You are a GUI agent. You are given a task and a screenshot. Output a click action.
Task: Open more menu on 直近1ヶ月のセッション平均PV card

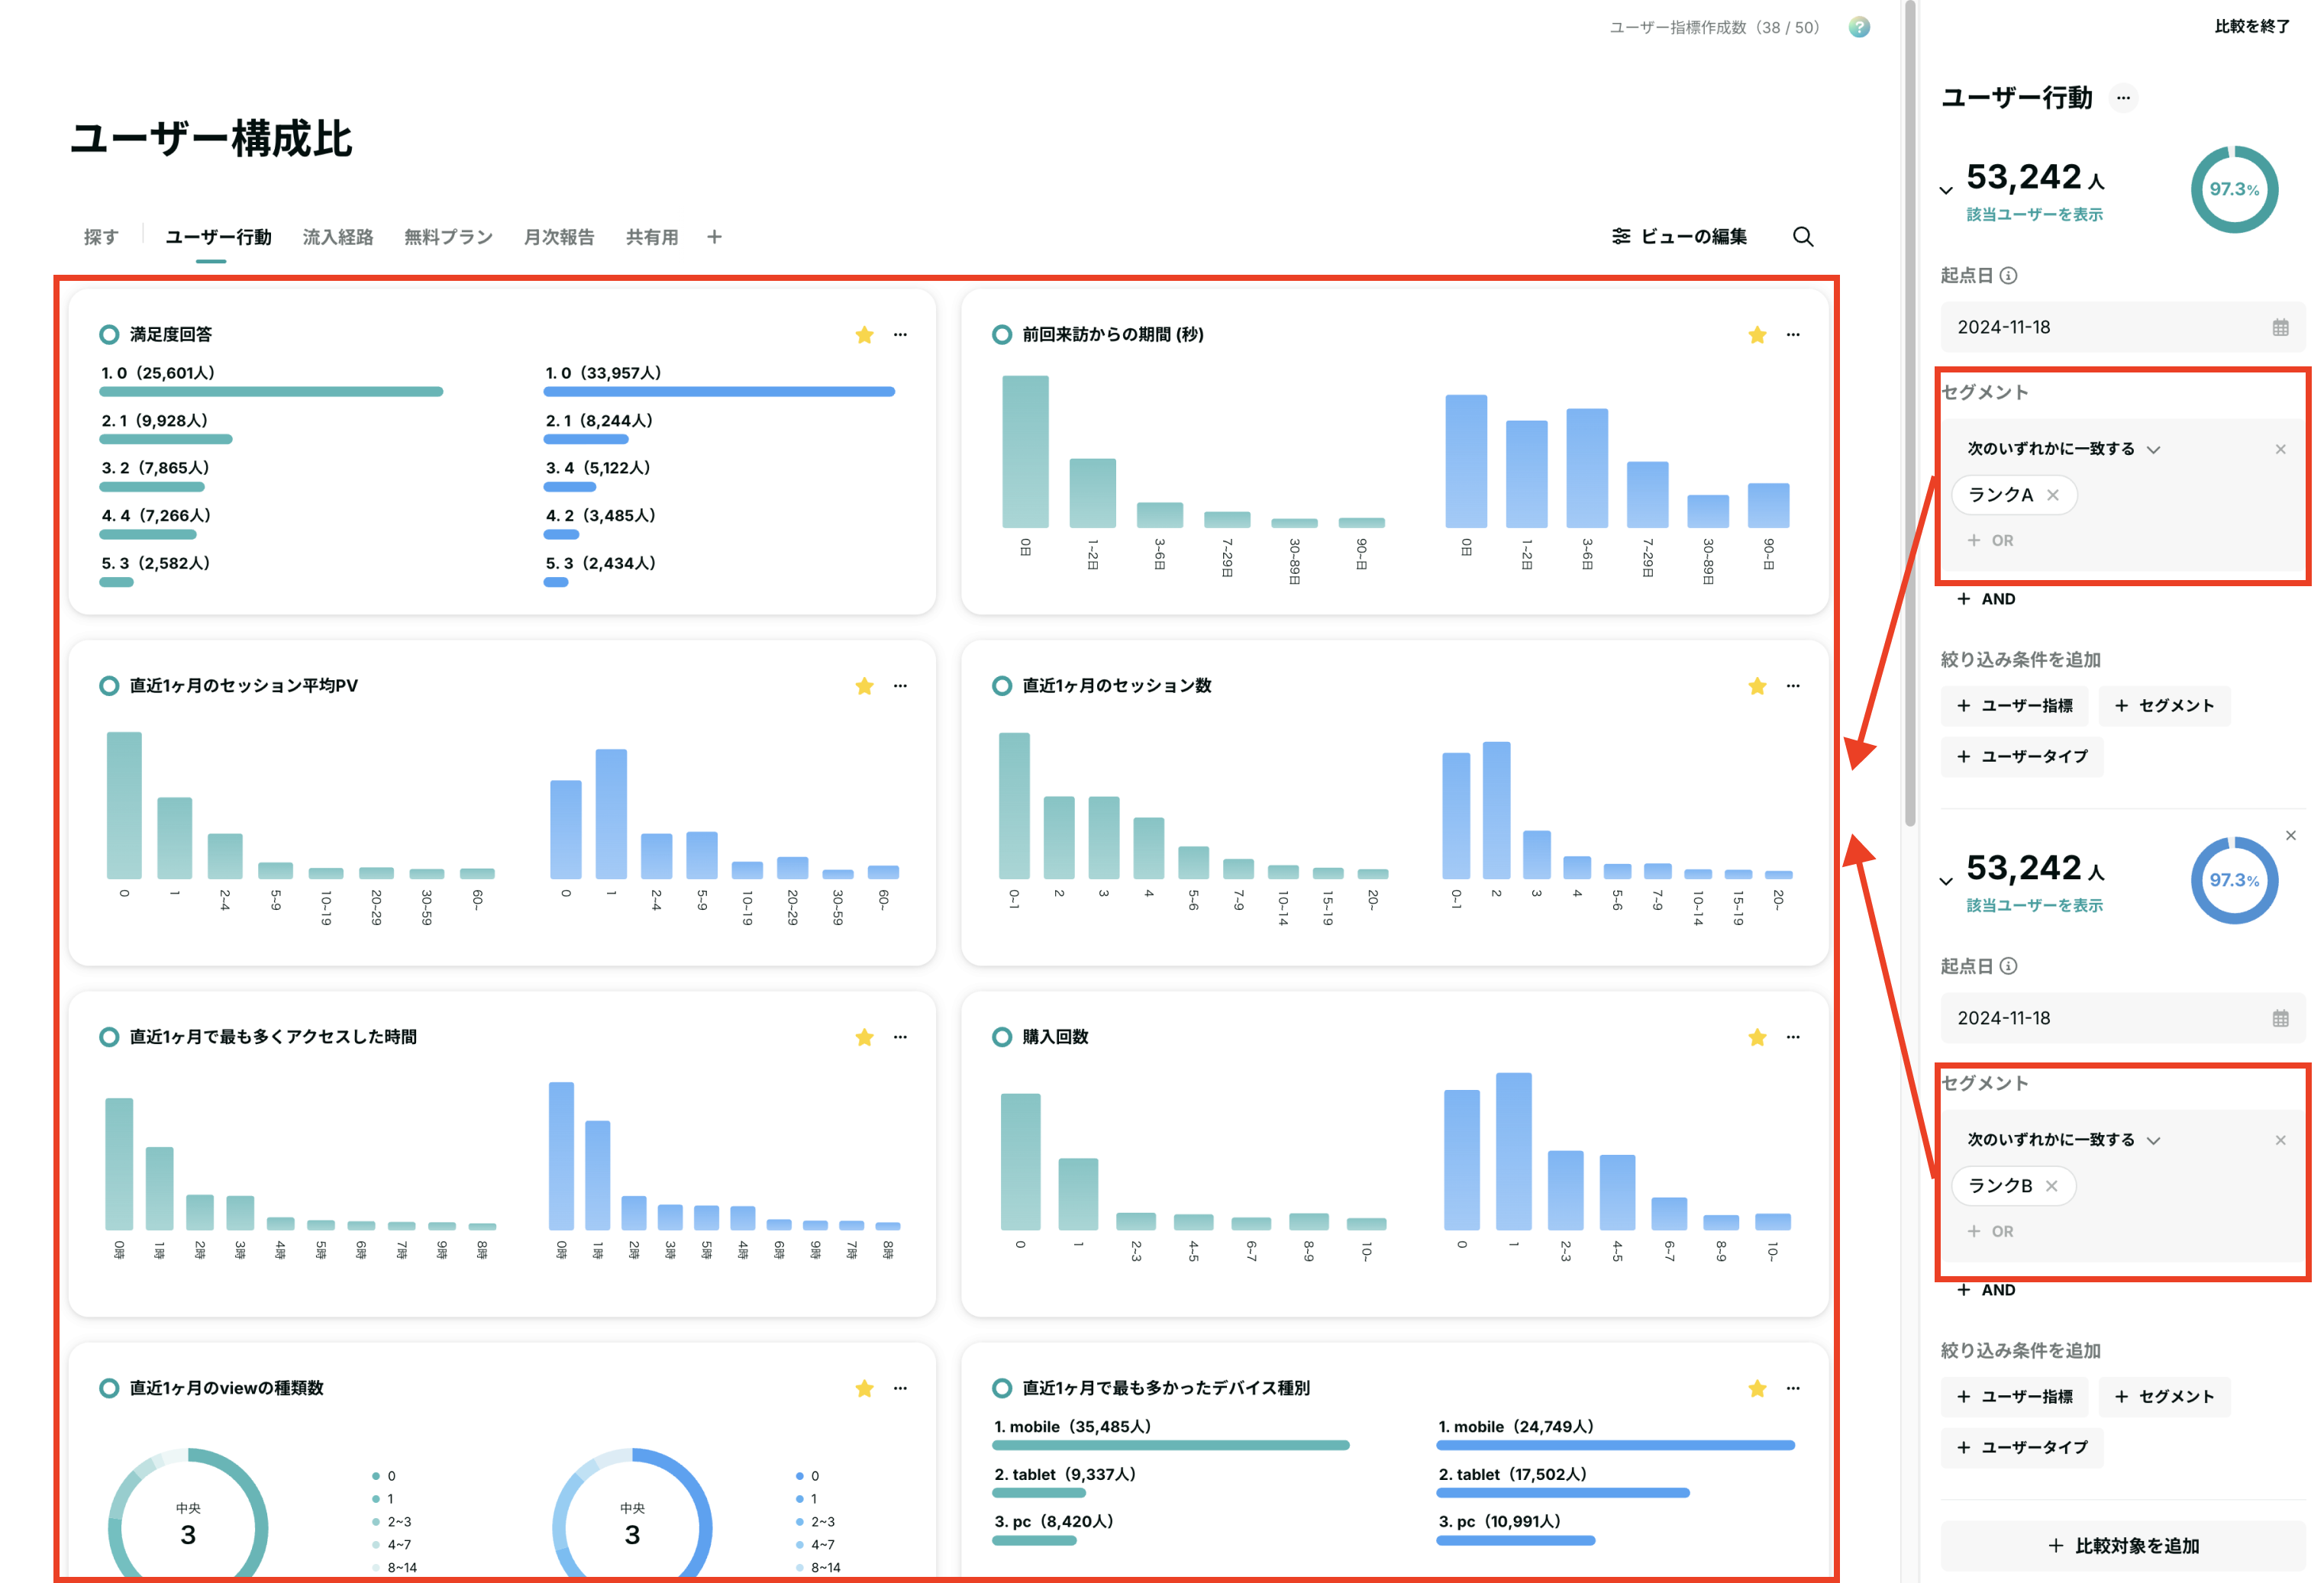click(x=900, y=686)
